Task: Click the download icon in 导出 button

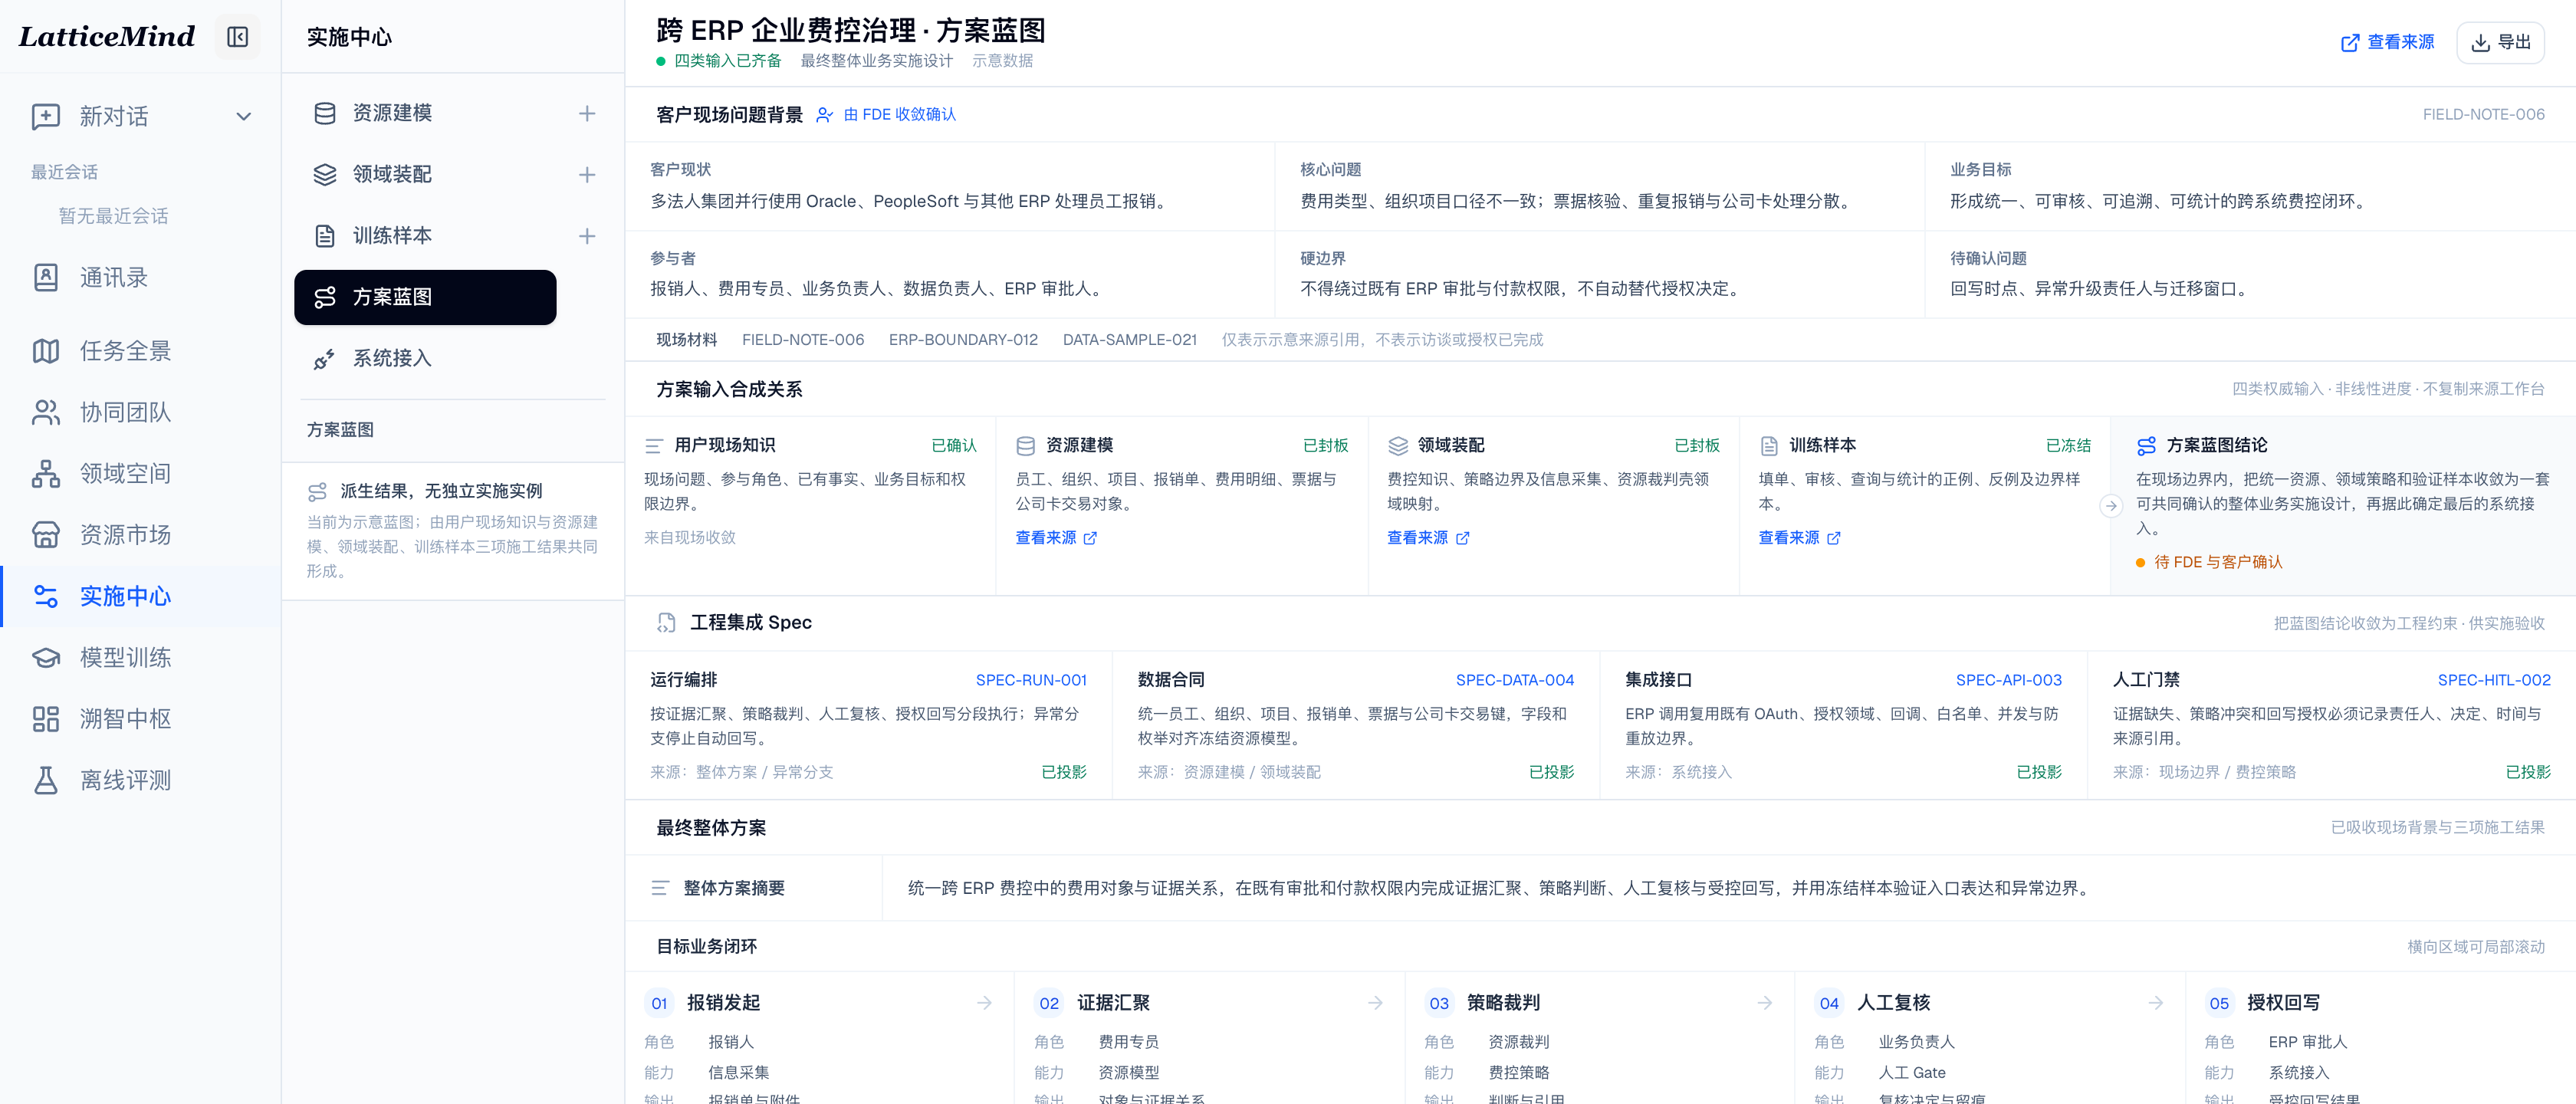Action: coord(2480,43)
